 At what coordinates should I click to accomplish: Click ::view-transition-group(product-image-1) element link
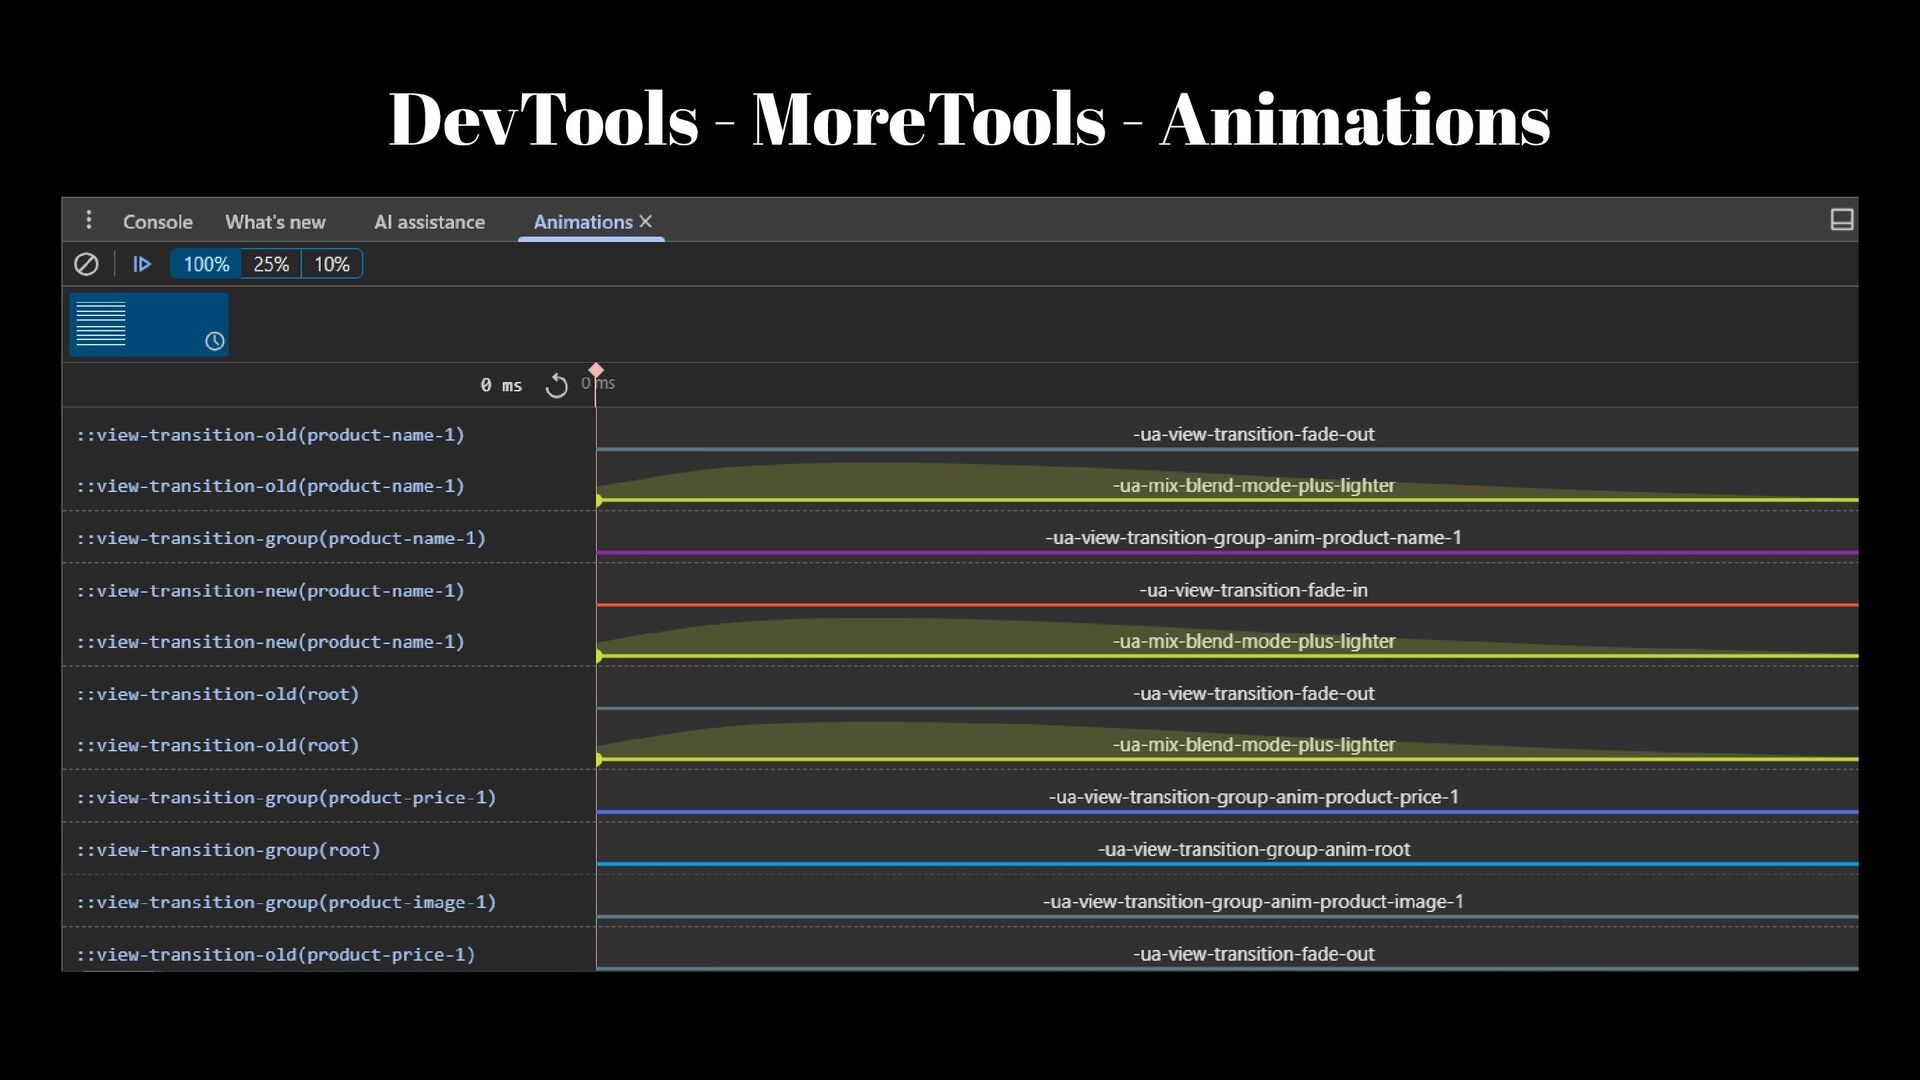[x=286, y=902]
